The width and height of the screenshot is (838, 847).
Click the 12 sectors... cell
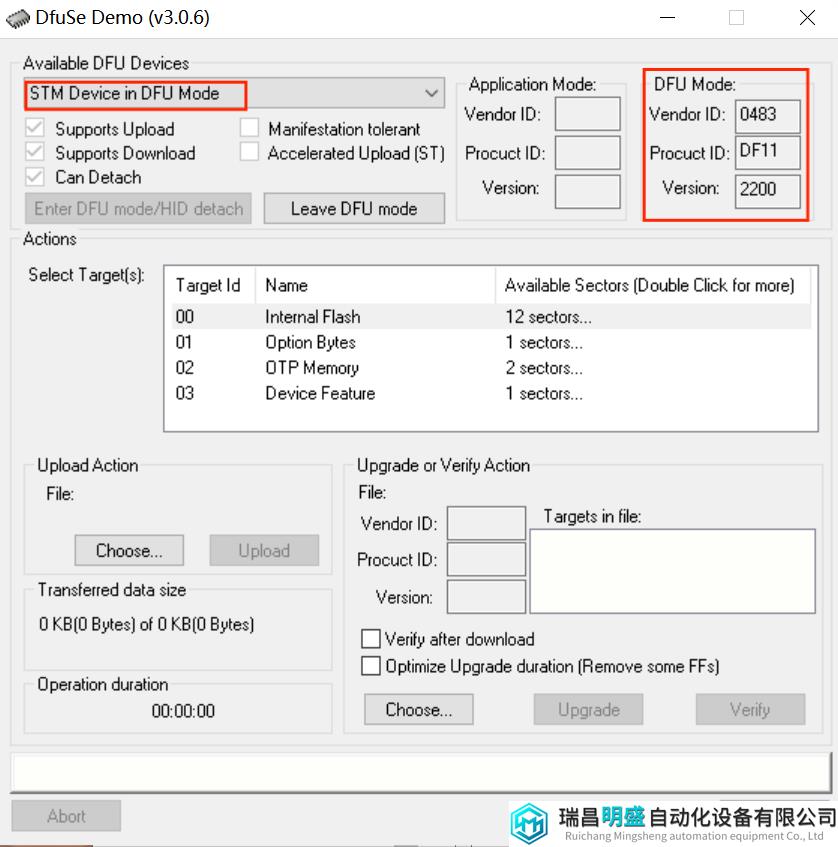click(548, 317)
